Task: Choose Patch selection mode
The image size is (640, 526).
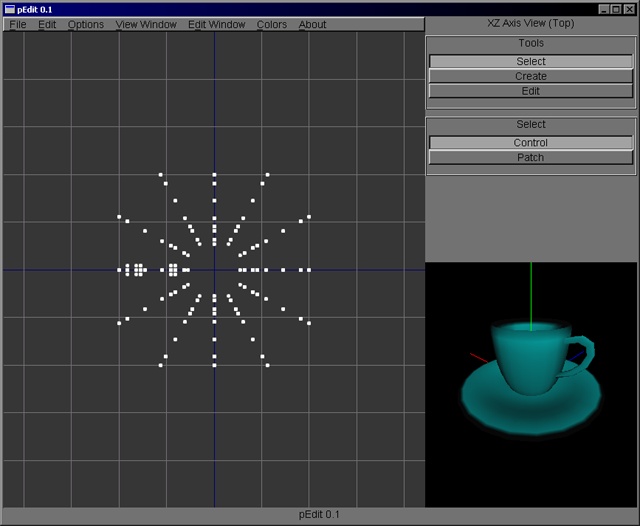Action: (531, 157)
